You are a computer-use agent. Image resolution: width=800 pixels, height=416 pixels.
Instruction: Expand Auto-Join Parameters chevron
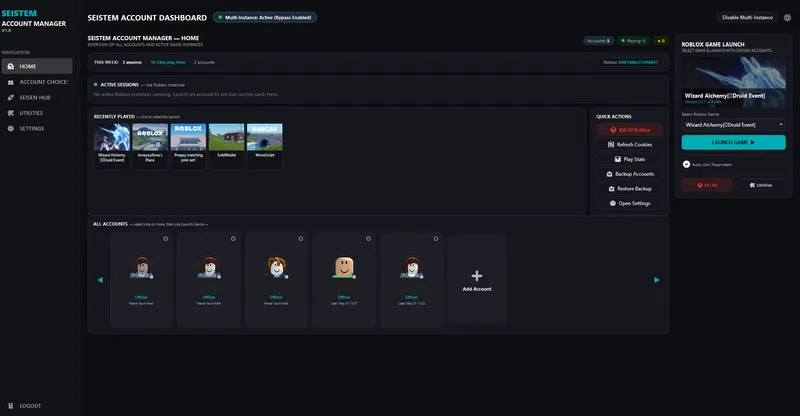(x=686, y=164)
